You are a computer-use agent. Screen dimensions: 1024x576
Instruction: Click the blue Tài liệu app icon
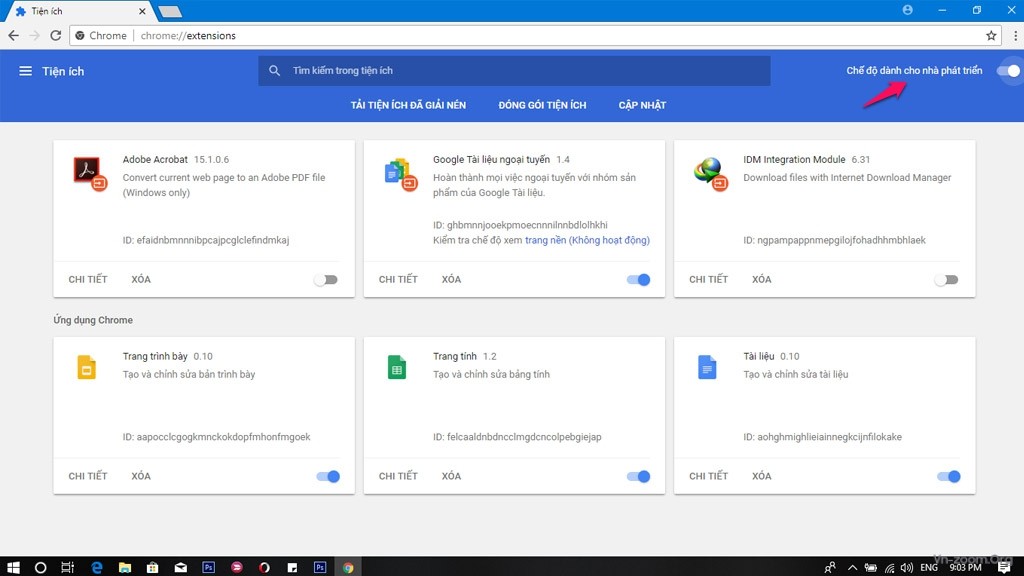pos(707,367)
